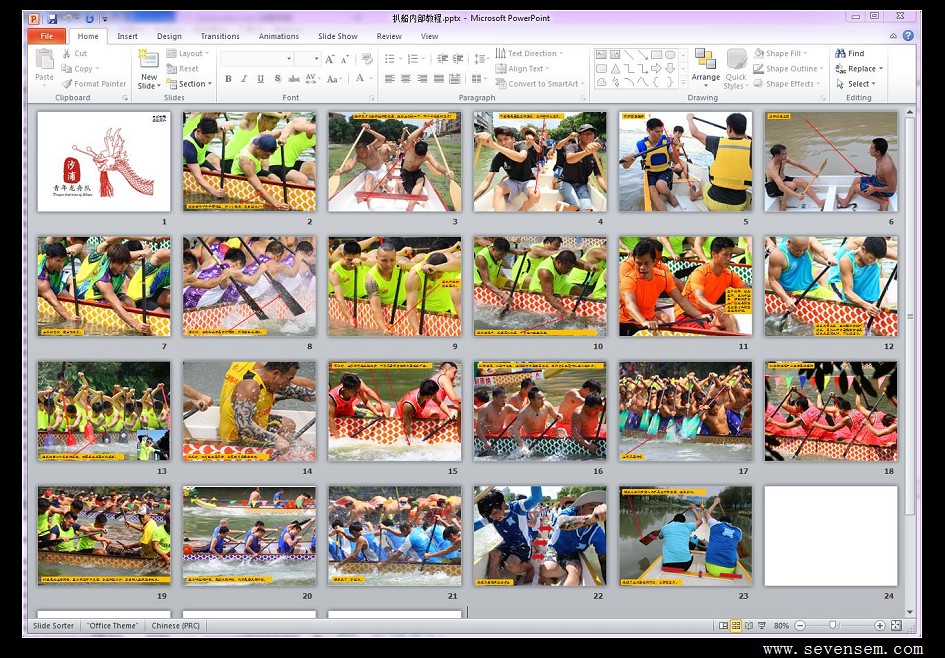Click the Copy command

pyautogui.click(x=80, y=69)
